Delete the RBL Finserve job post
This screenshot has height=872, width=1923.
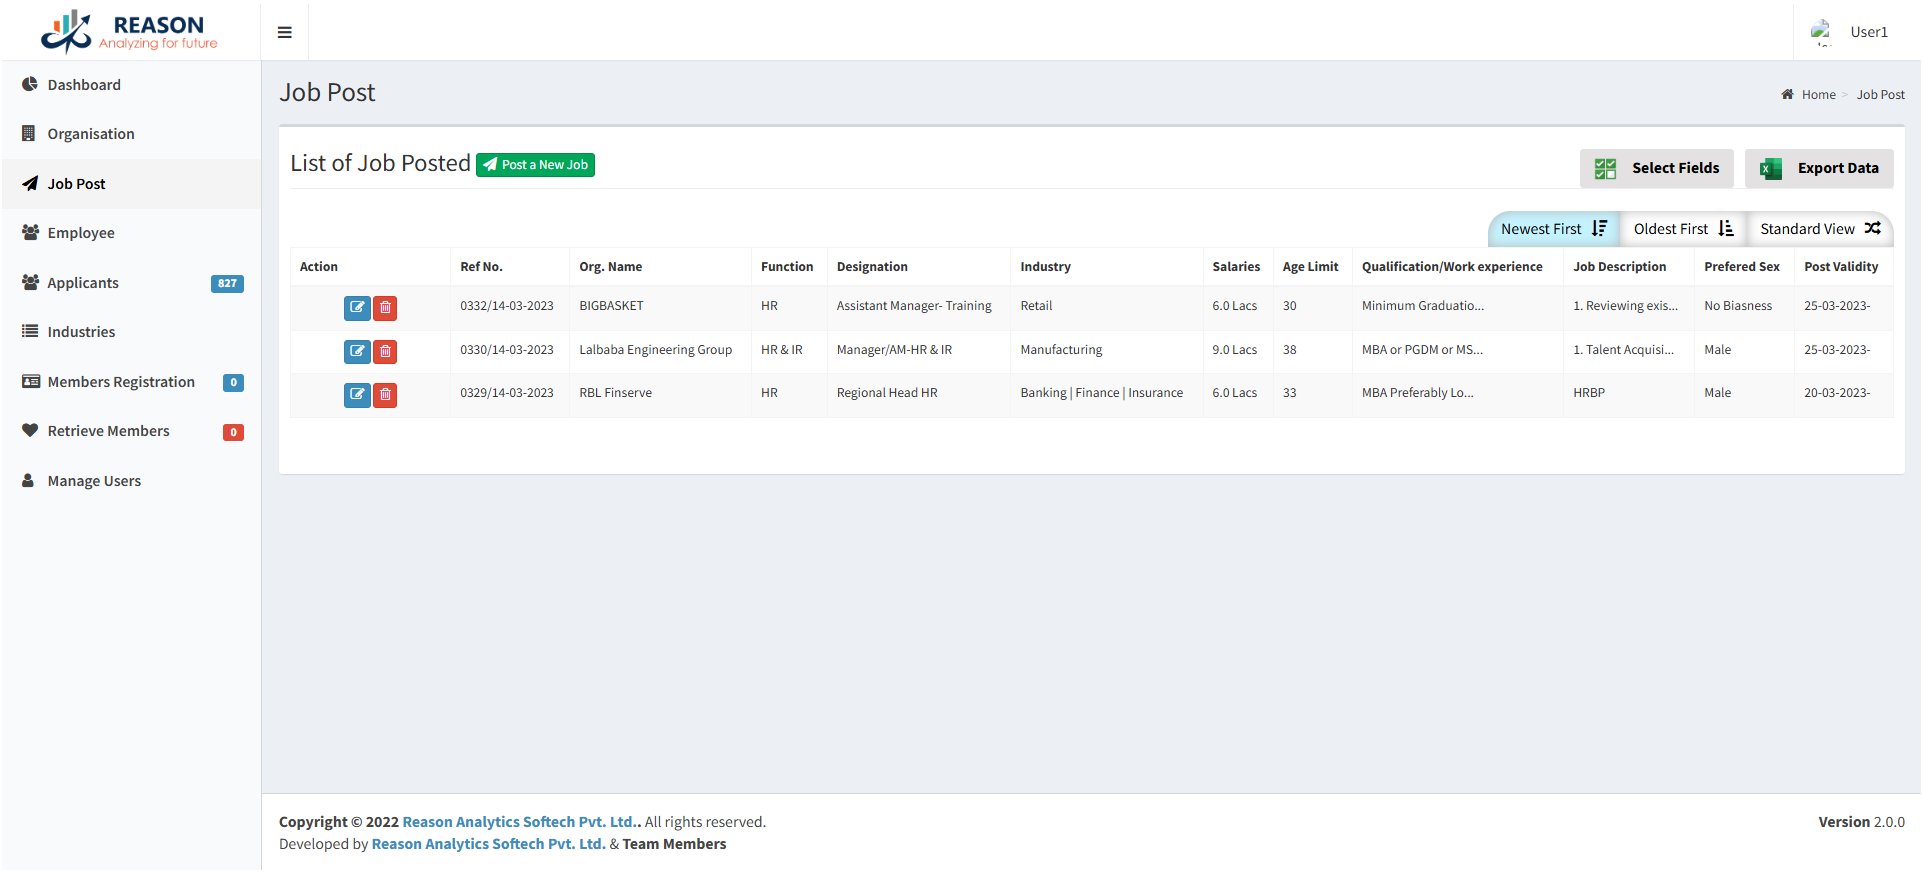click(385, 395)
